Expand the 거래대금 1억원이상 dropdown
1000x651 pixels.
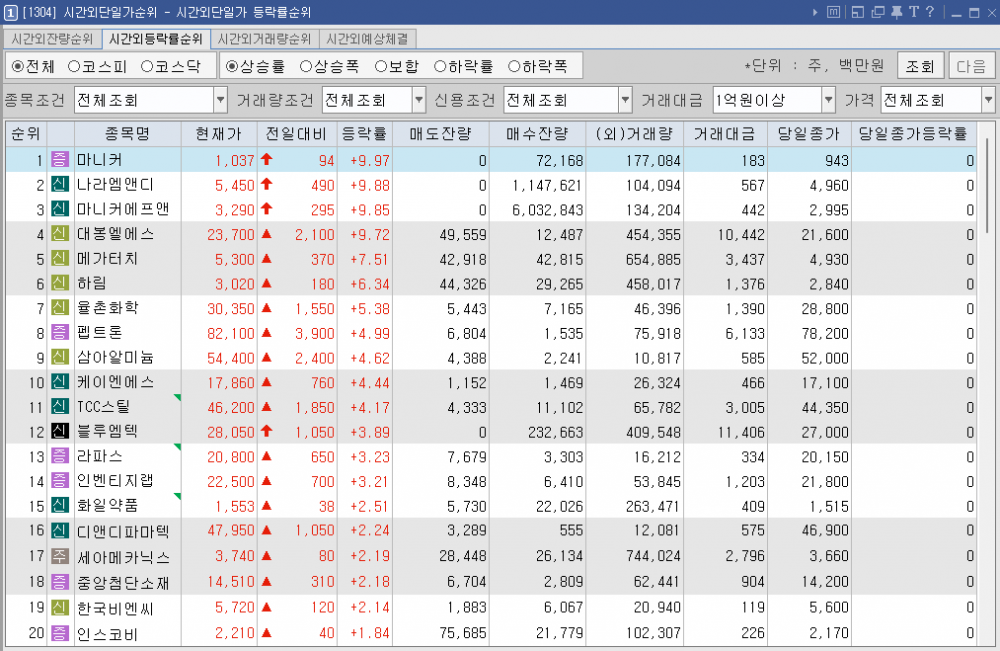point(828,100)
